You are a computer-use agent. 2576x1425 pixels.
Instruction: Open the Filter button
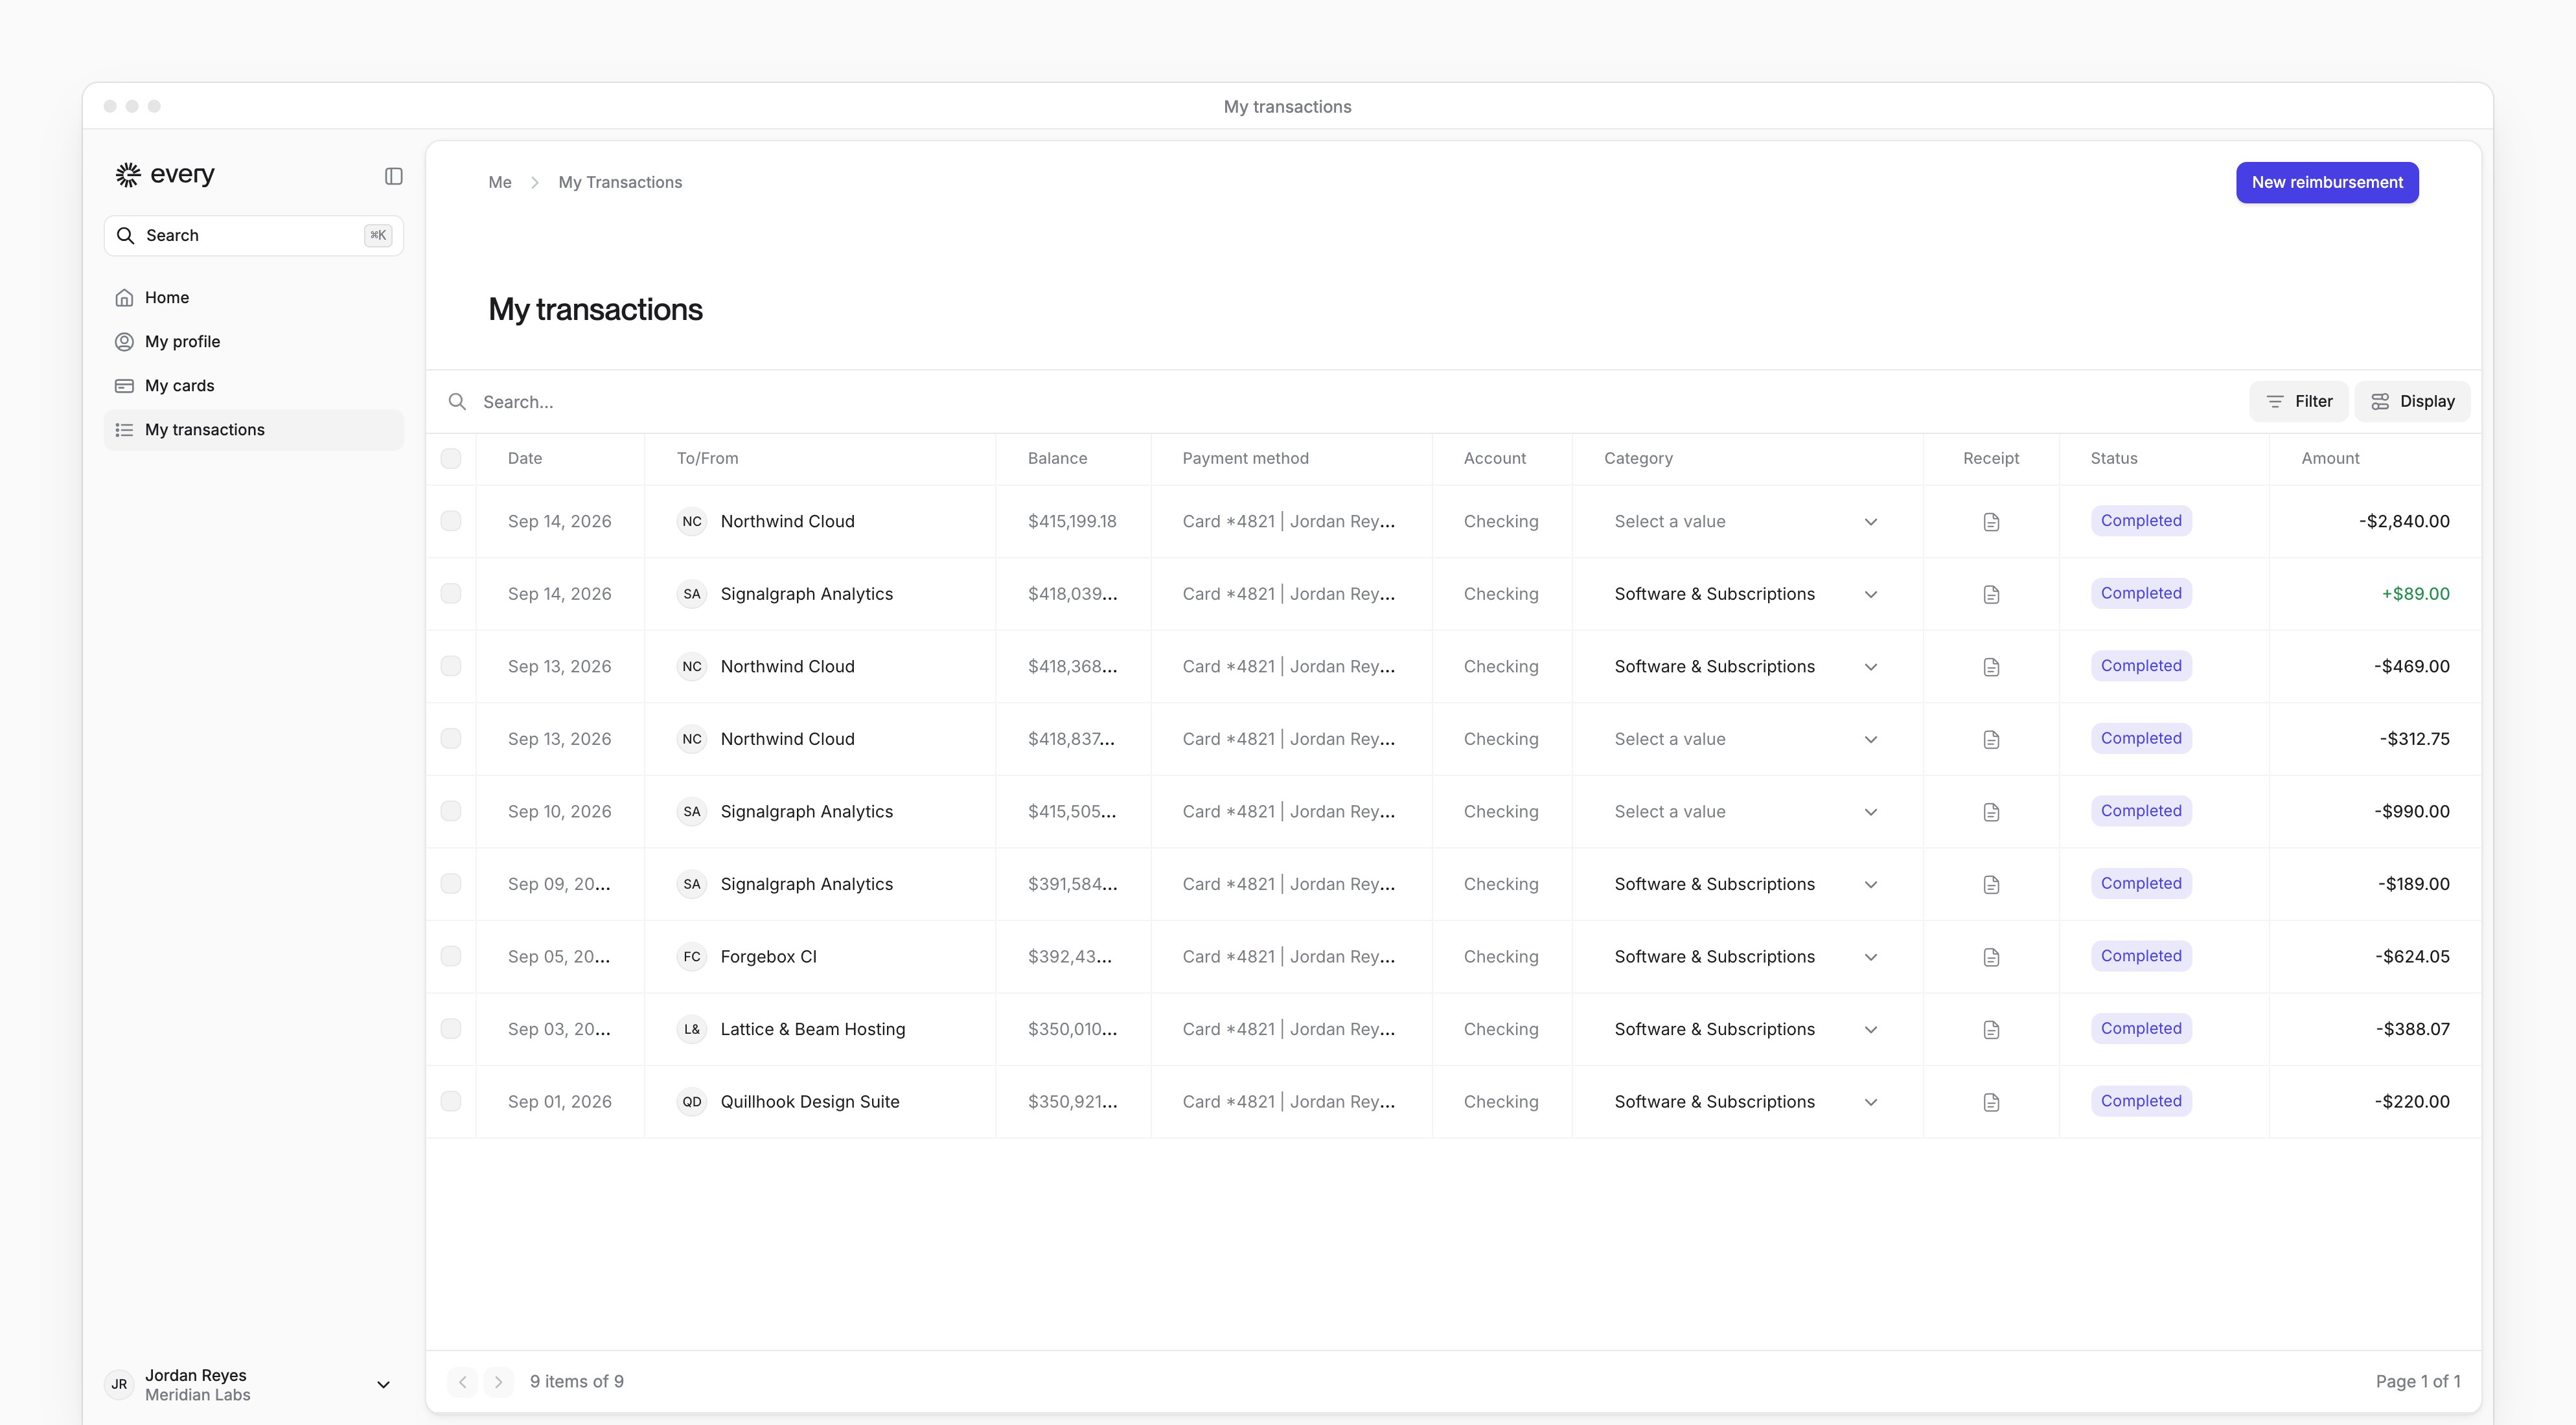2299,401
